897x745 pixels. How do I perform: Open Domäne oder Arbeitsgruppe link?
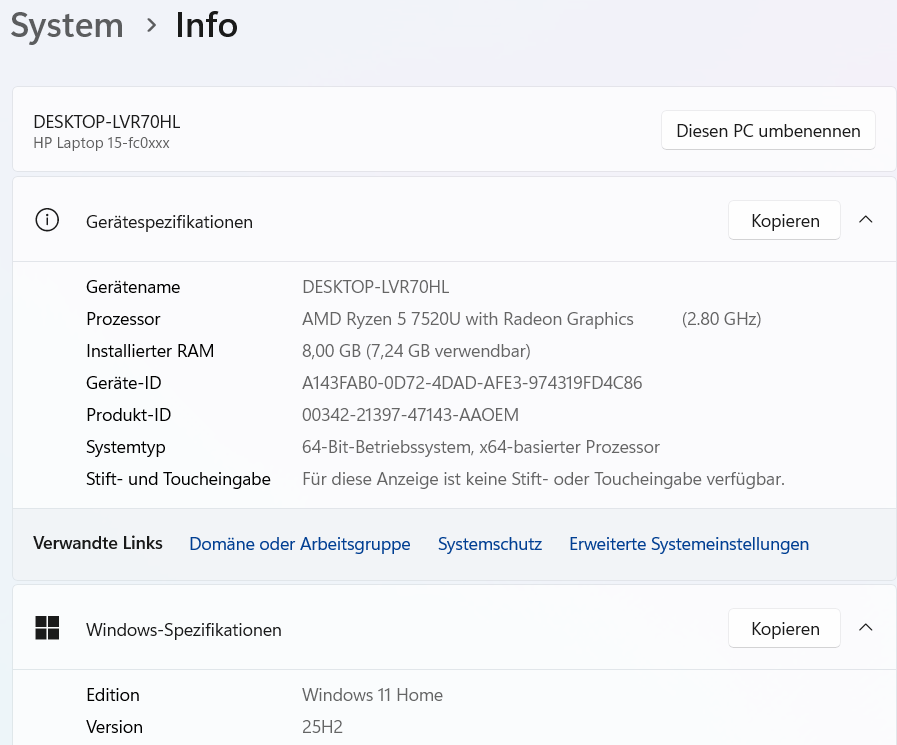click(x=300, y=544)
